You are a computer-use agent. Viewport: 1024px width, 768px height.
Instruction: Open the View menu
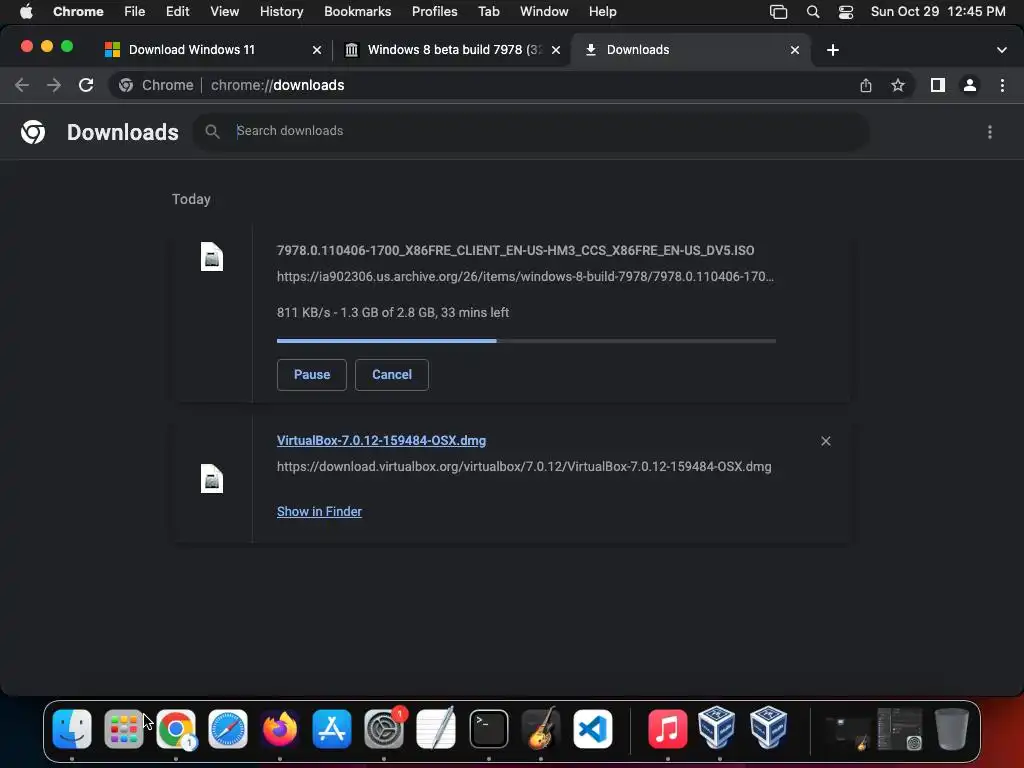224,11
